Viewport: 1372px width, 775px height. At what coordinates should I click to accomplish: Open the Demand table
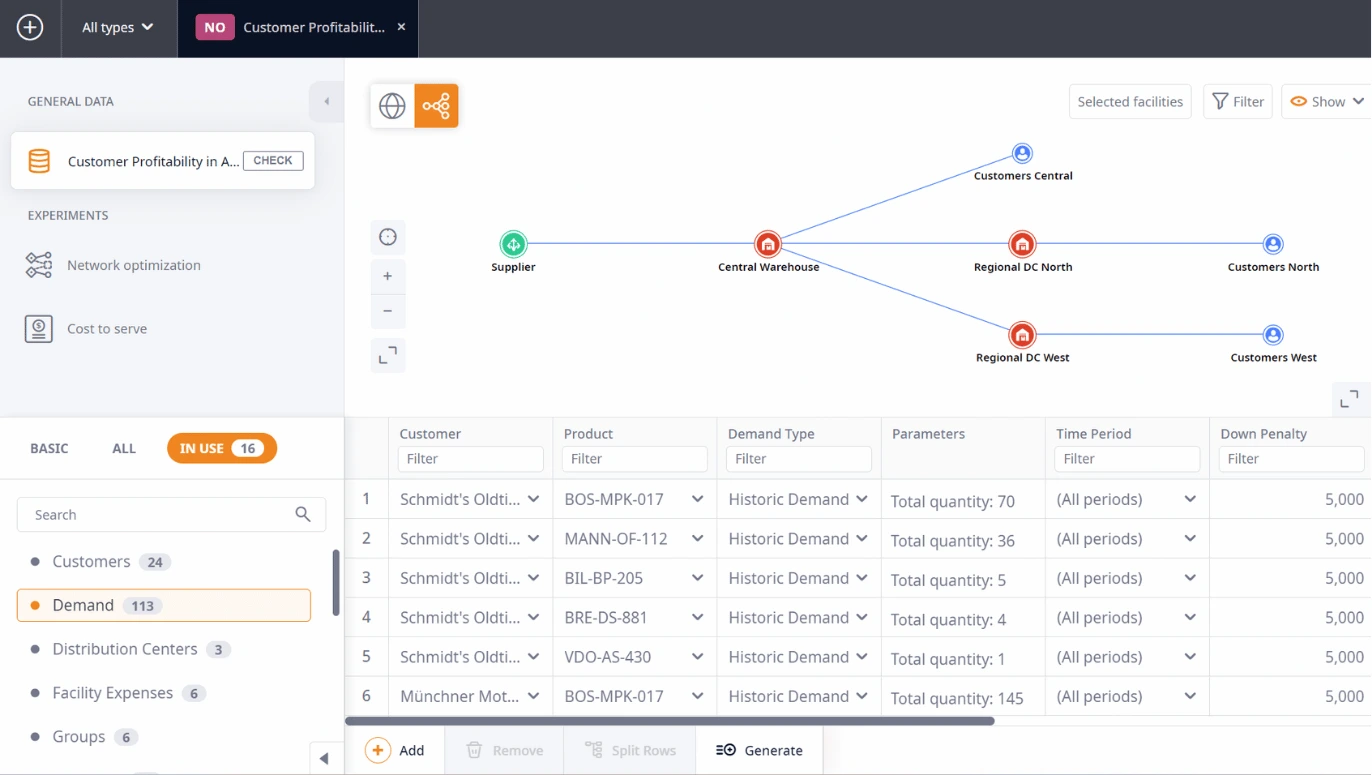(x=164, y=605)
